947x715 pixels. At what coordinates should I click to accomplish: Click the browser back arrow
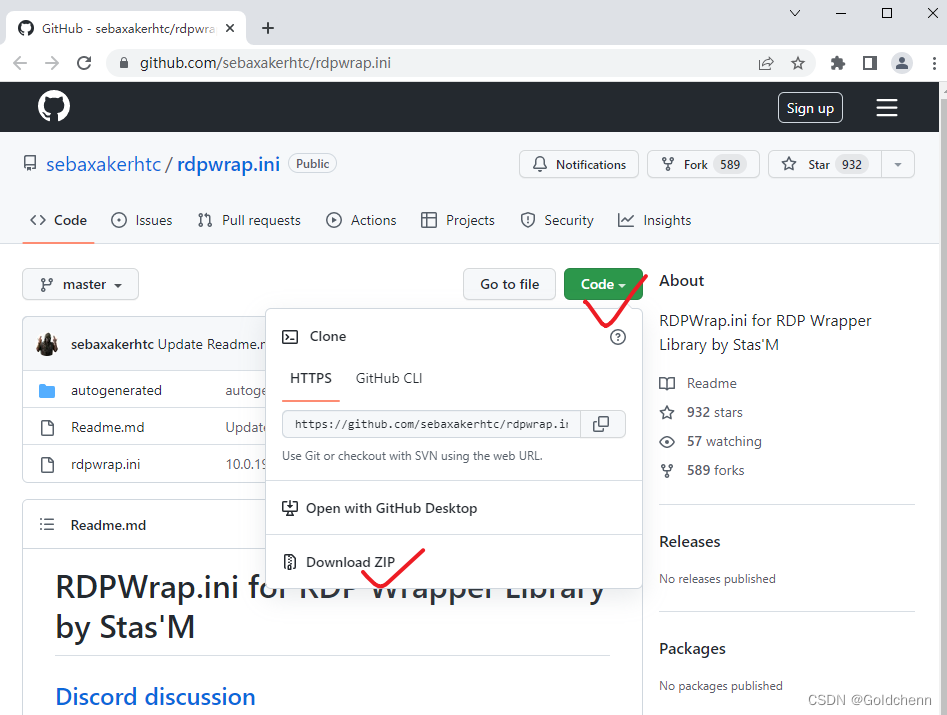(x=20, y=62)
